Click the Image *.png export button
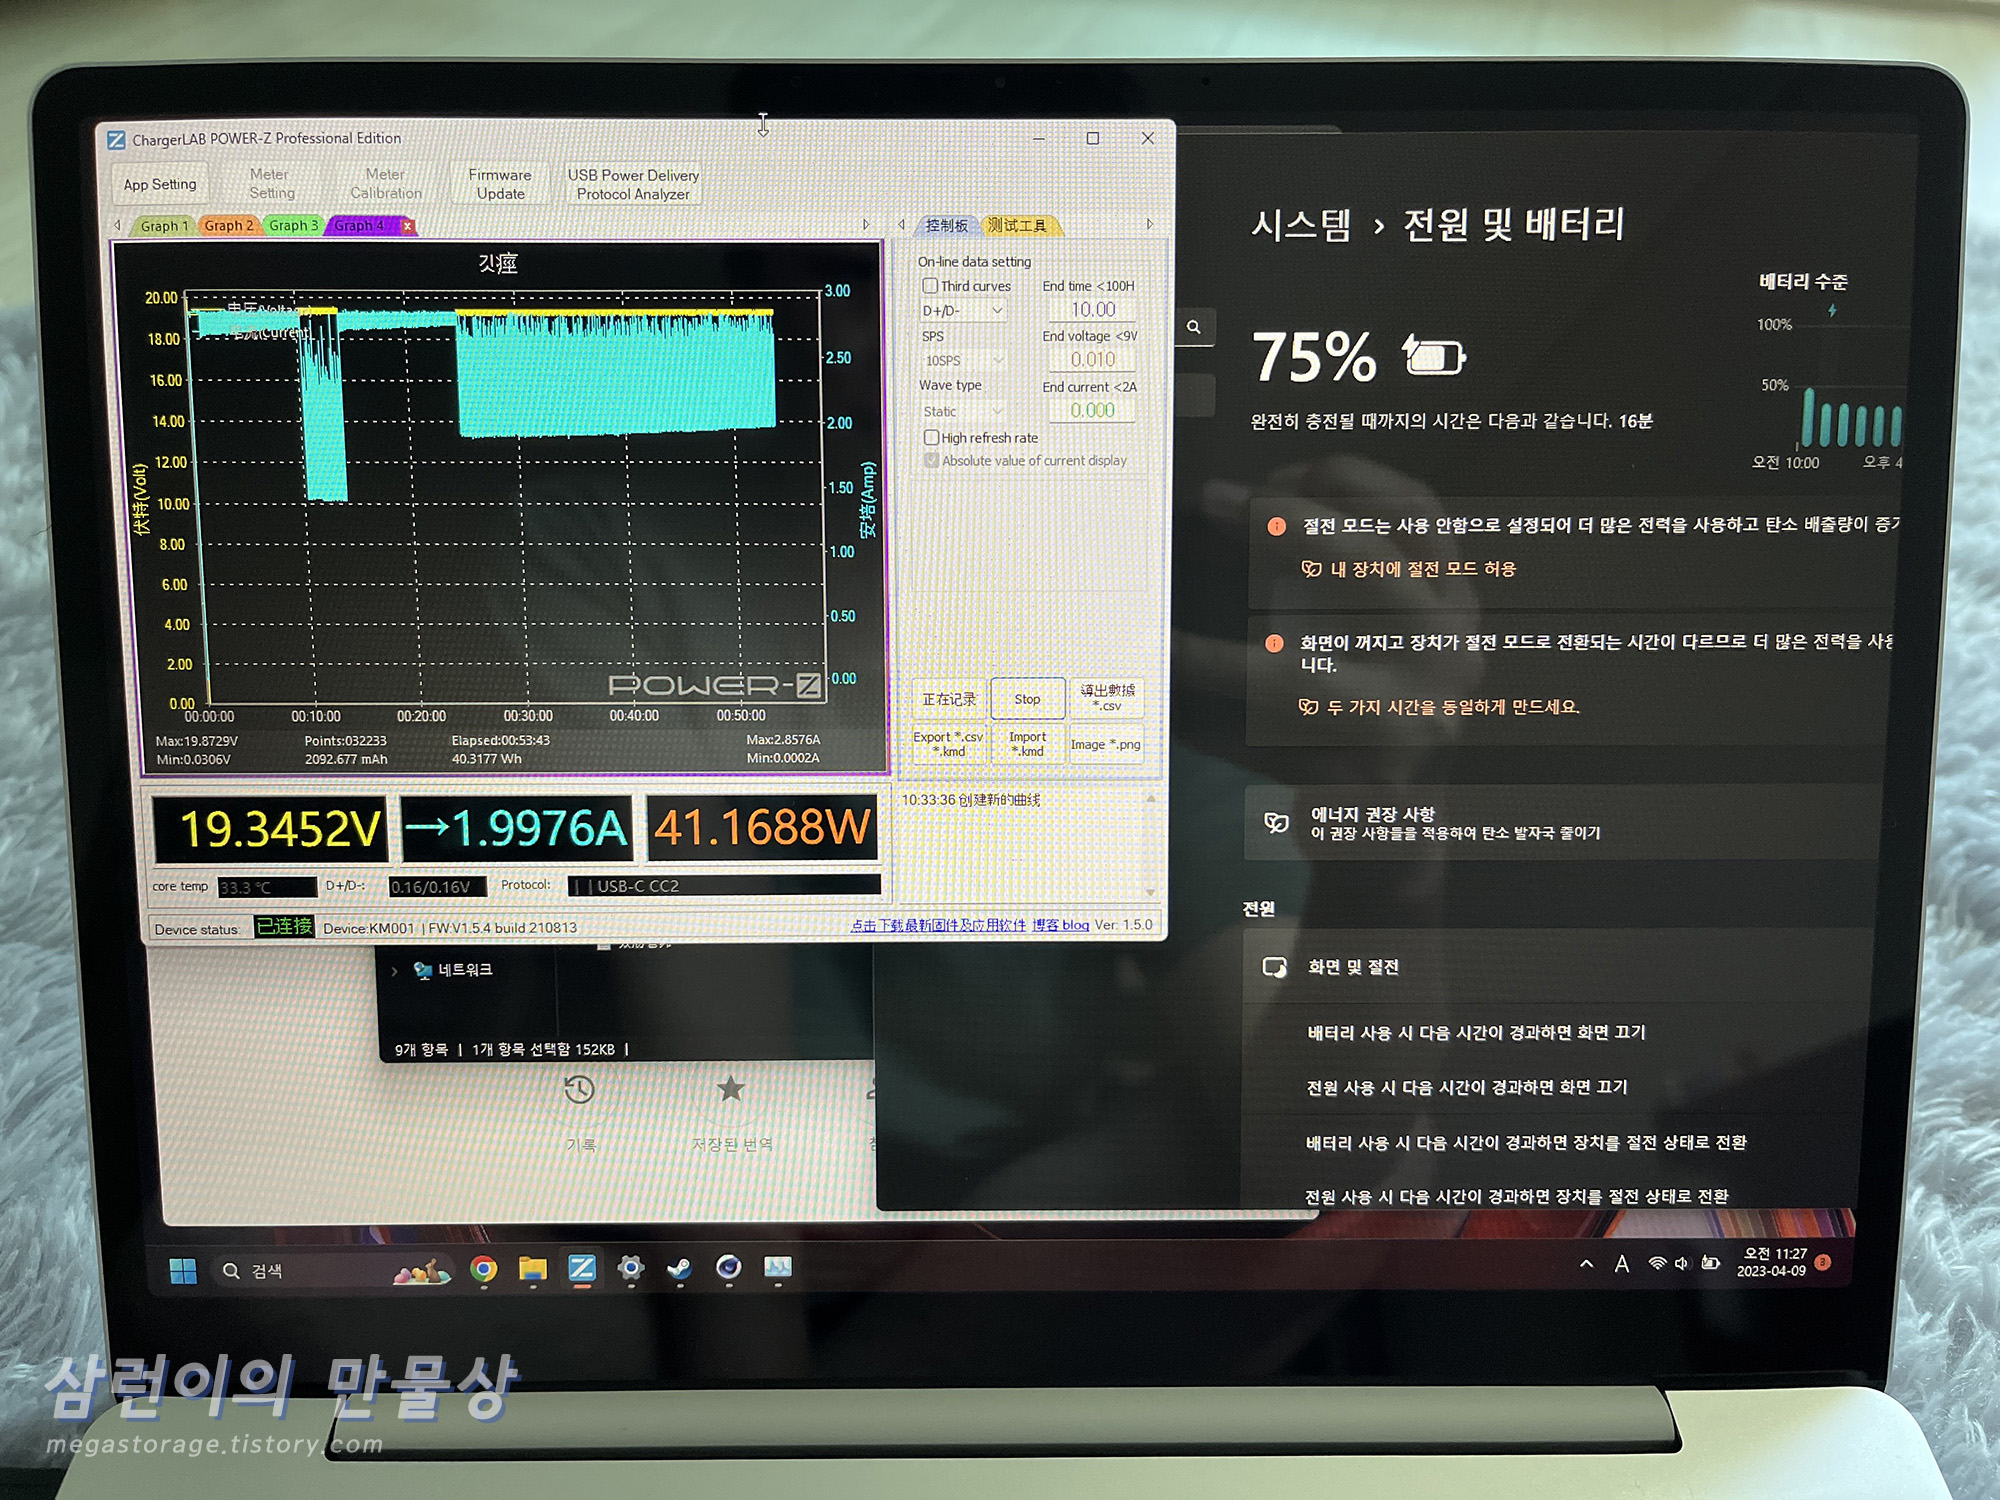Viewport: 2000px width, 1500px height. pyautogui.click(x=1105, y=745)
